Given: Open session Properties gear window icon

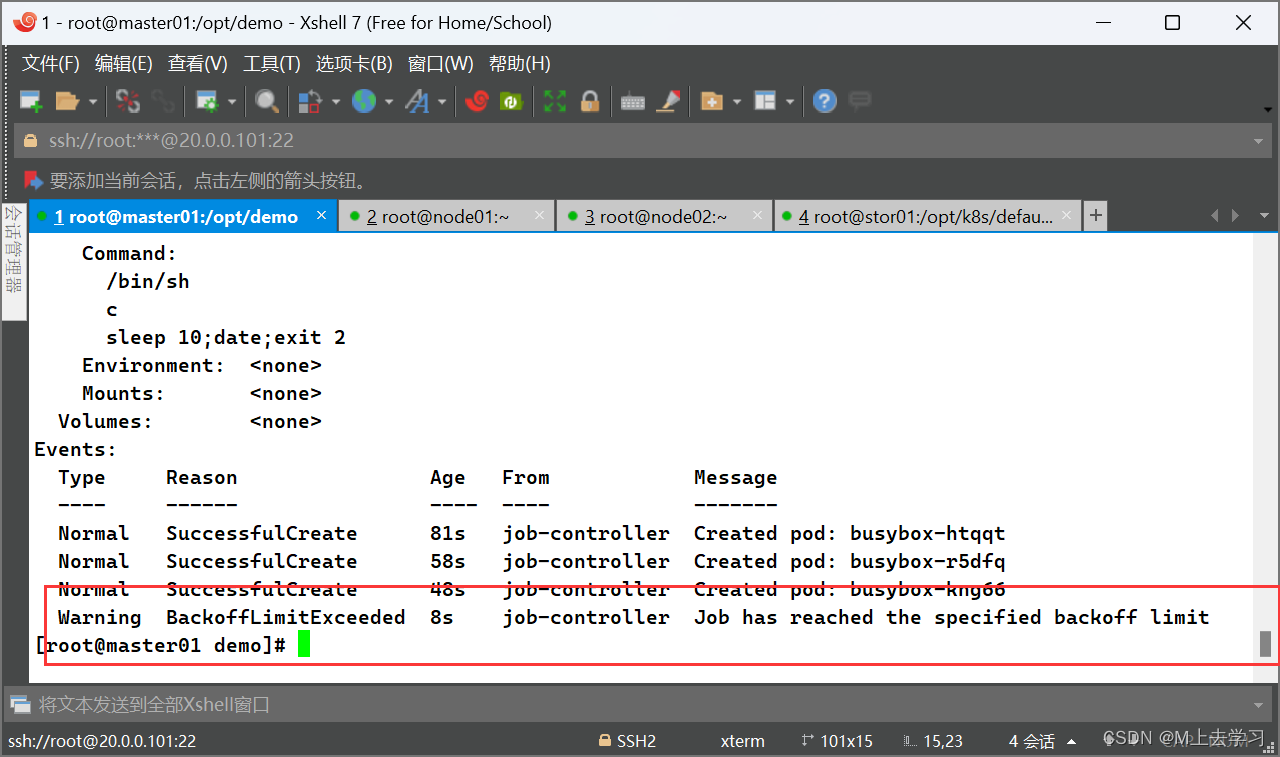Looking at the screenshot, I should coord(207,101).
